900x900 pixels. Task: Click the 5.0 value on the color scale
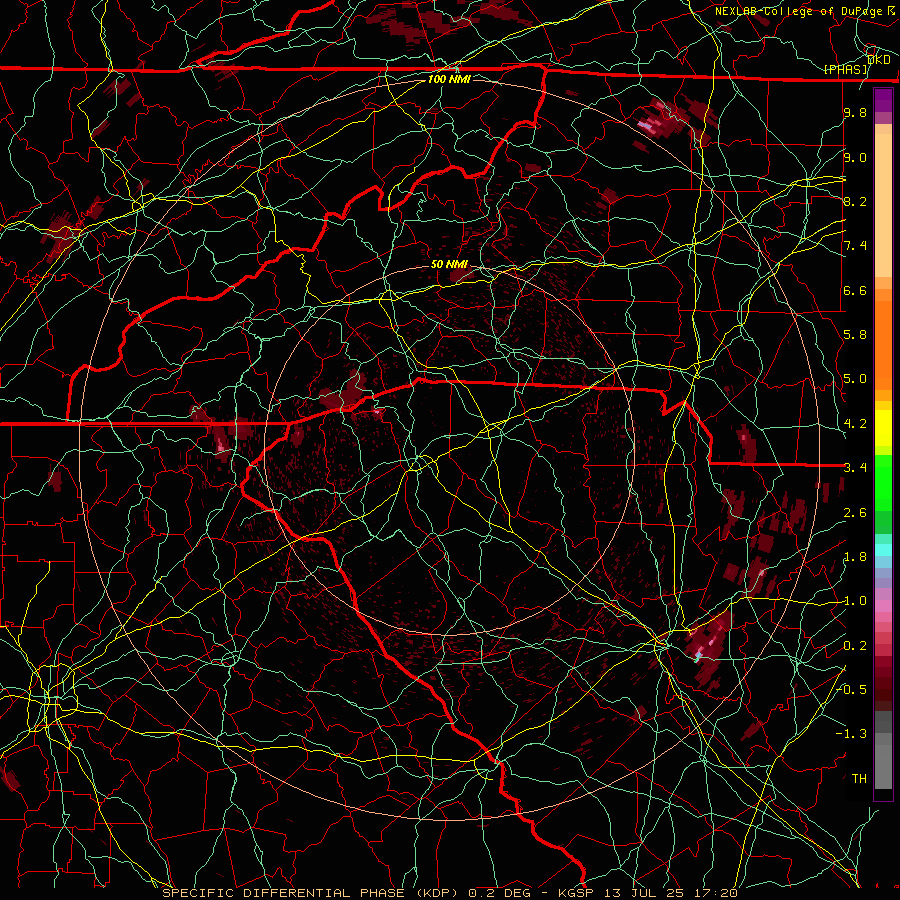pyautogui.click(x=855, y=379)
